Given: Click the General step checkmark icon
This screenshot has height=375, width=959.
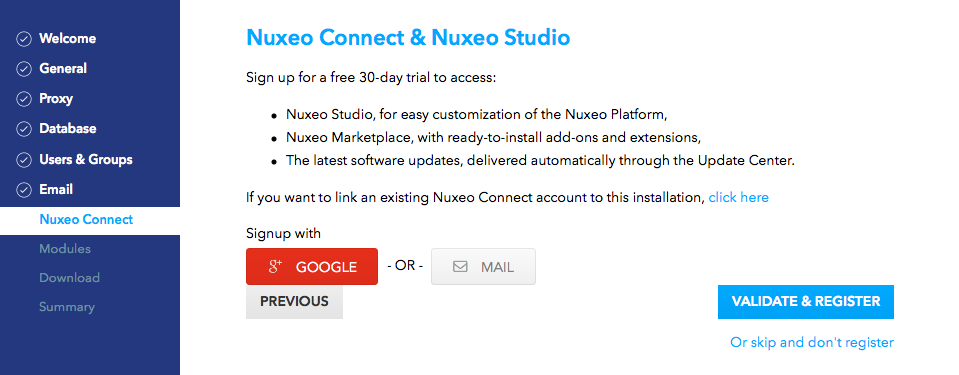Looking at the screenshot, I should [23, 69].
